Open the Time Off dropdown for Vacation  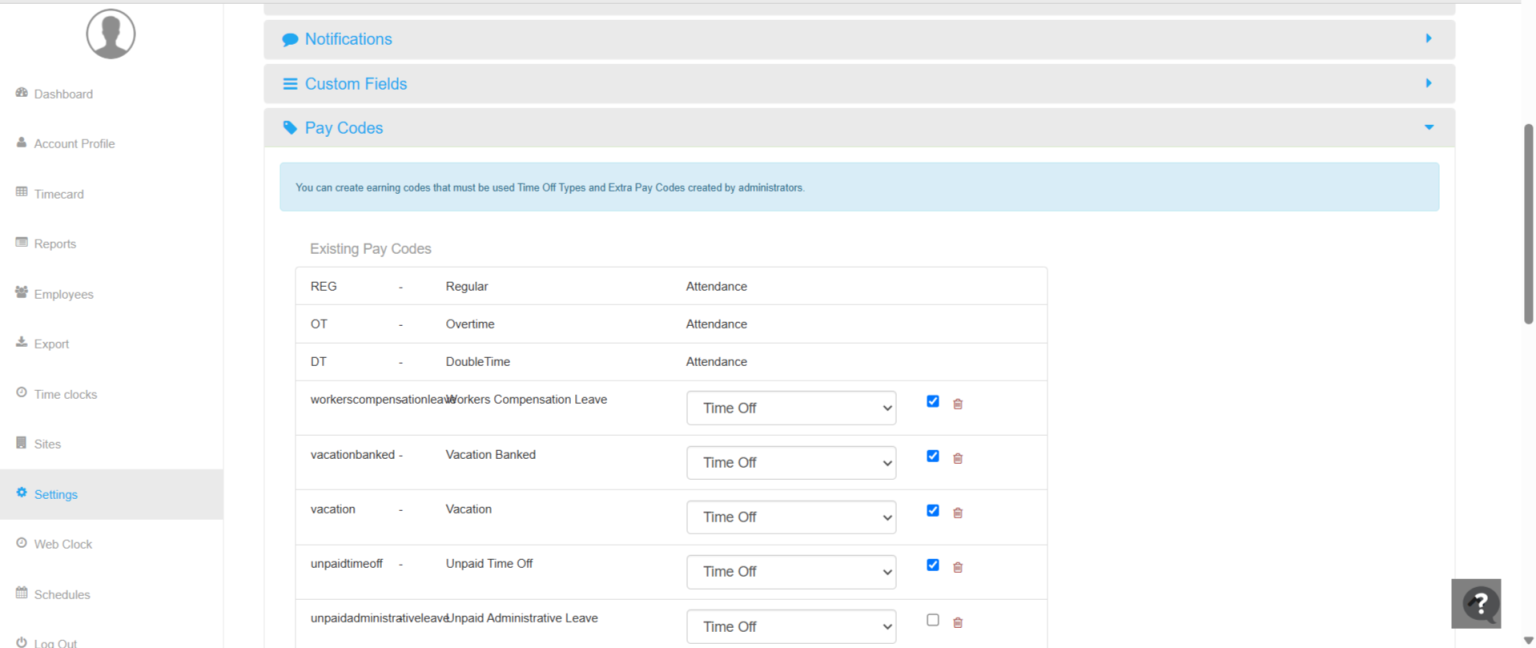pyautogui.click(x=790, y=517)
